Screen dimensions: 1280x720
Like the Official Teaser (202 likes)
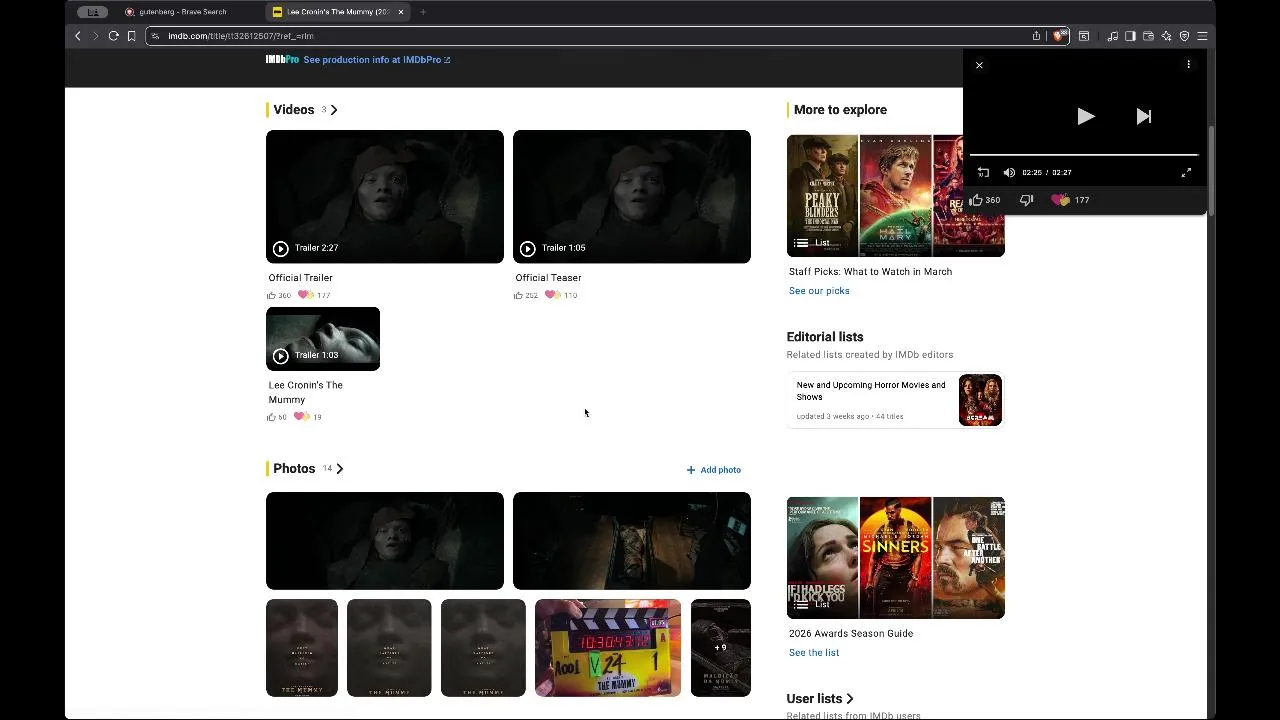tap(526, 296)
